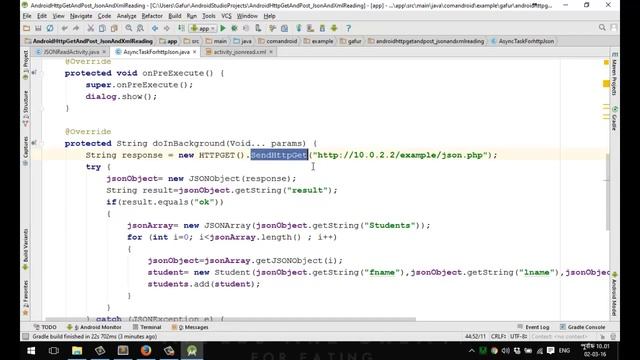Run the app with the green play button
The image size is (640, 360).
tap(223, 28)
